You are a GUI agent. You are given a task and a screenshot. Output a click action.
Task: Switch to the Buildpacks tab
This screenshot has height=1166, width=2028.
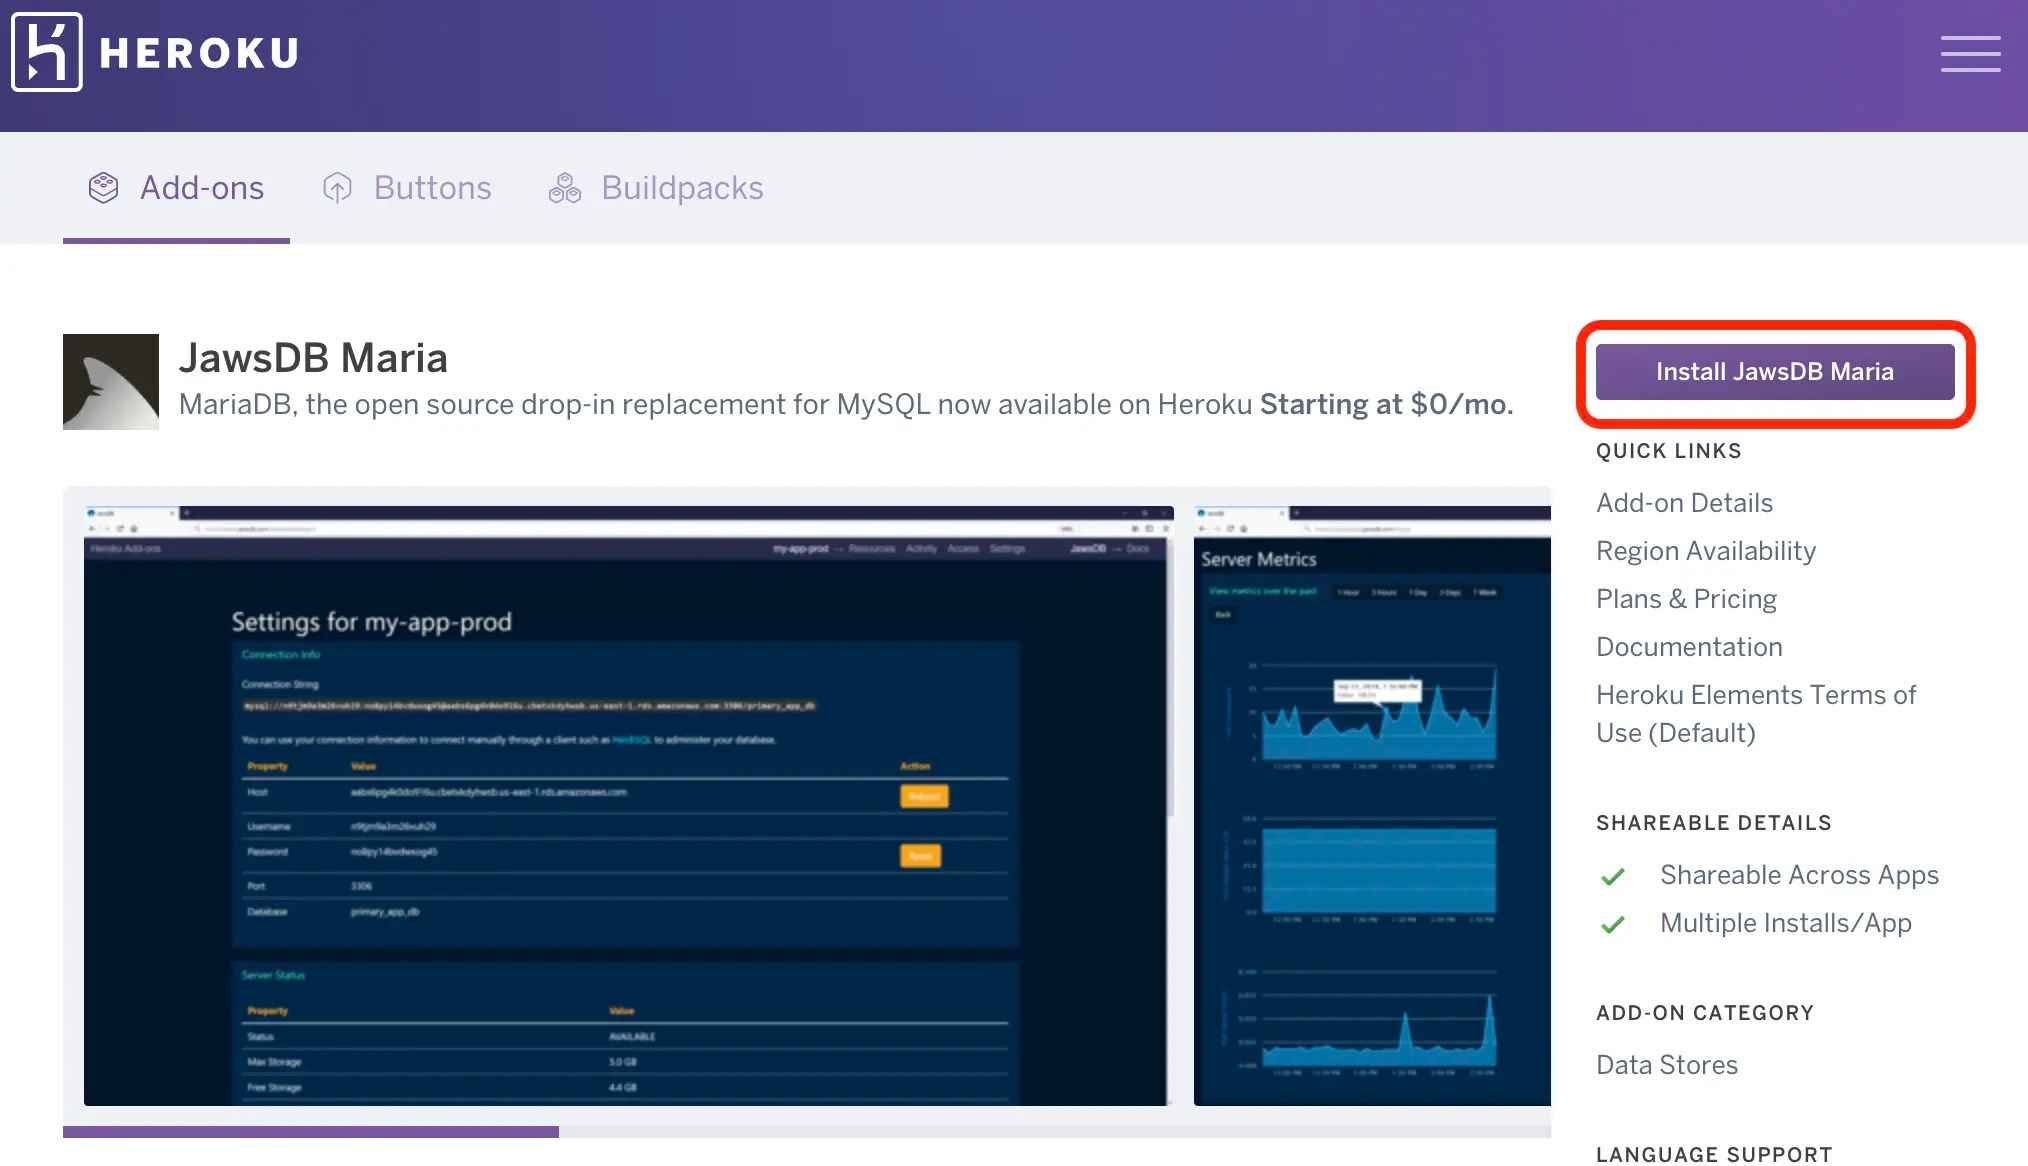click(x=682, y=187)
